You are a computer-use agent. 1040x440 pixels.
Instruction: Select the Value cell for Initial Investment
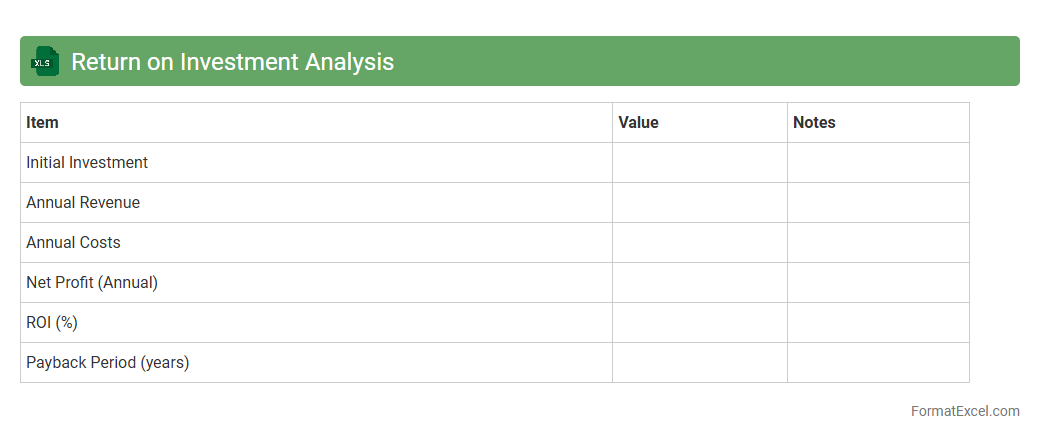[699, 162]
